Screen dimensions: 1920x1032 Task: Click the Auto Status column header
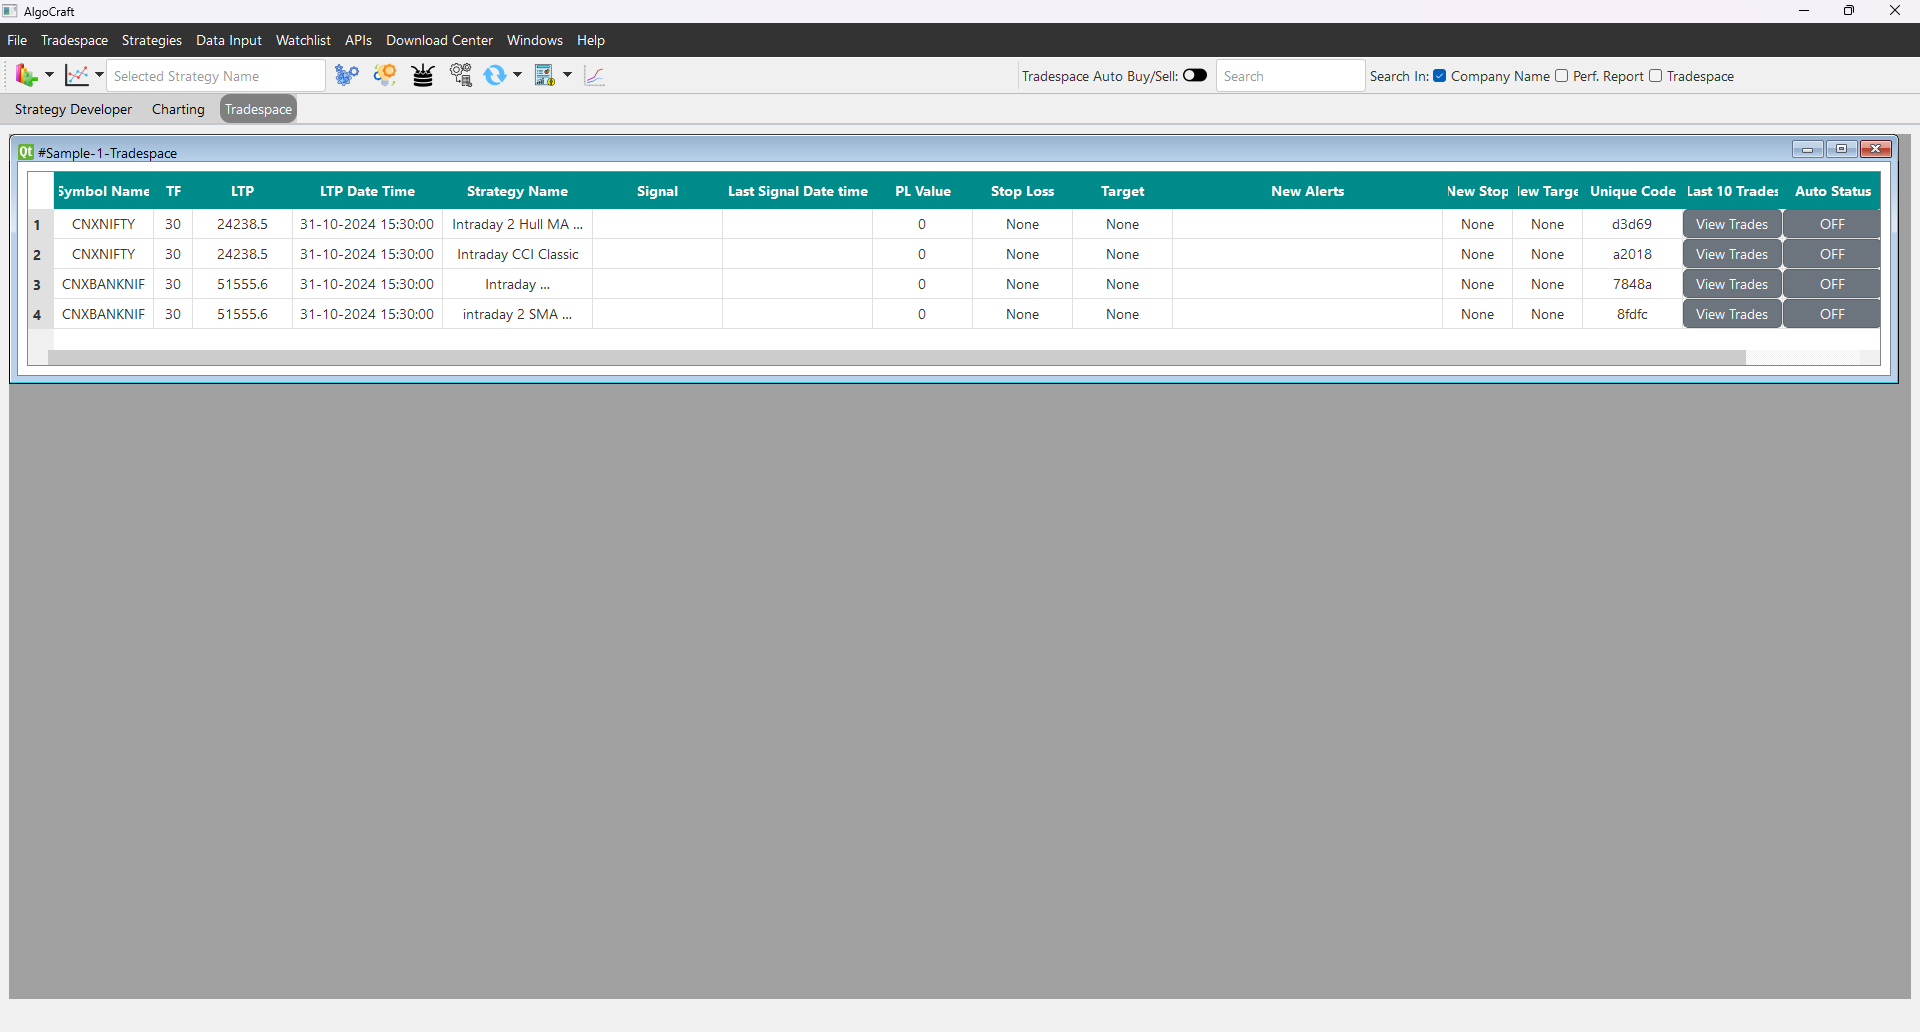[1832, 191]
